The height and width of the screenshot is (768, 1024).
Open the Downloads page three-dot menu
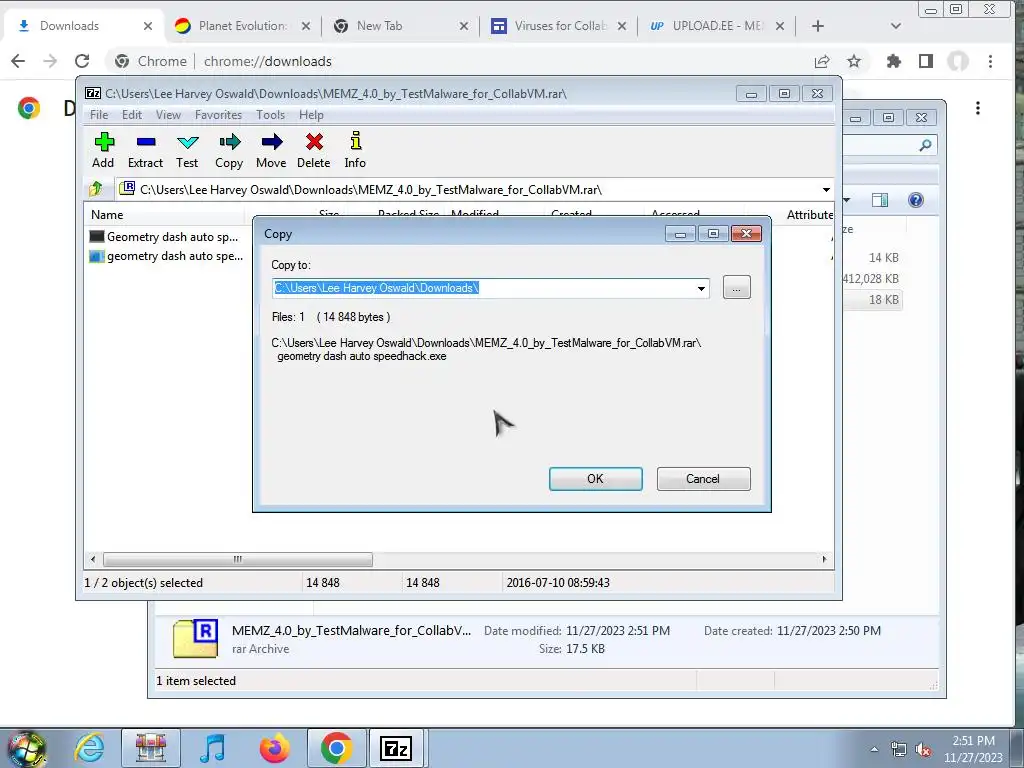978,108
